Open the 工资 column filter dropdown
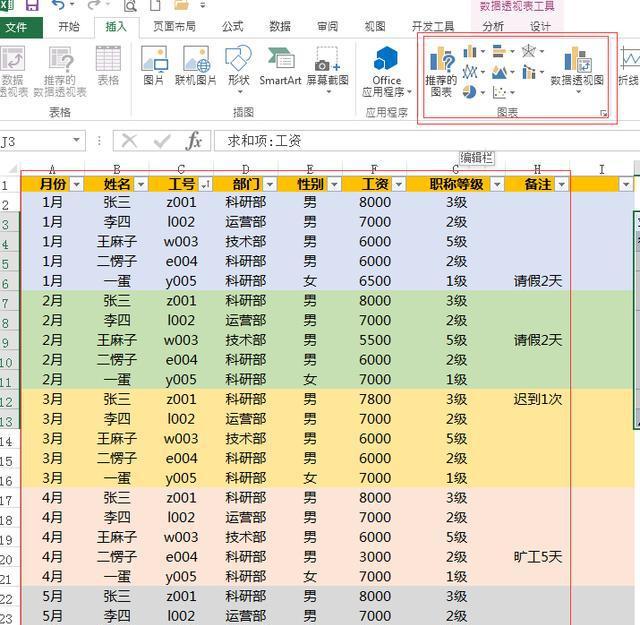This screenshot has height=625, width=640. [x=399, y=185]
